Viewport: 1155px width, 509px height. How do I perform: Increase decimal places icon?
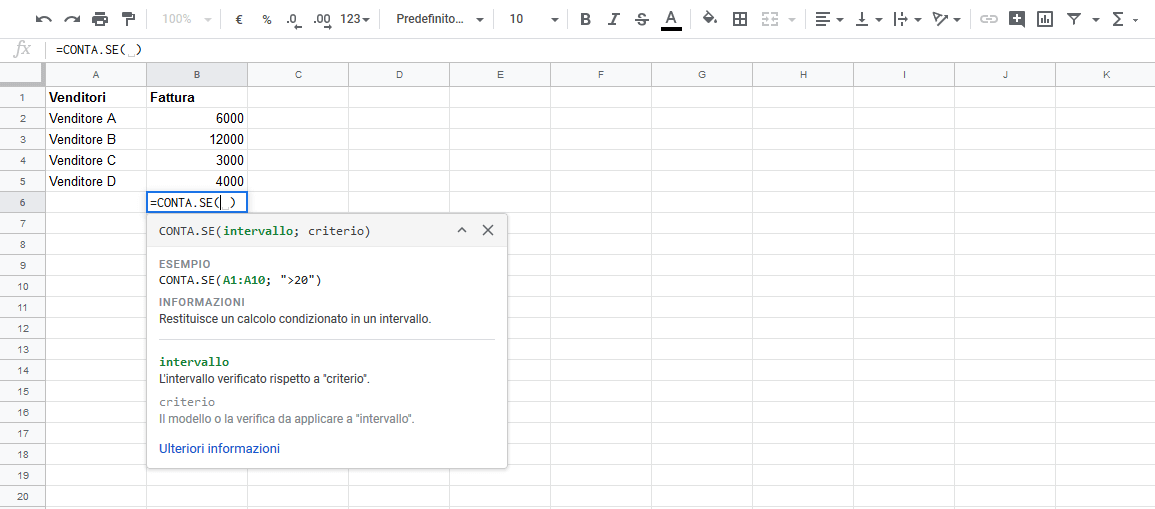tap(322, 20)
